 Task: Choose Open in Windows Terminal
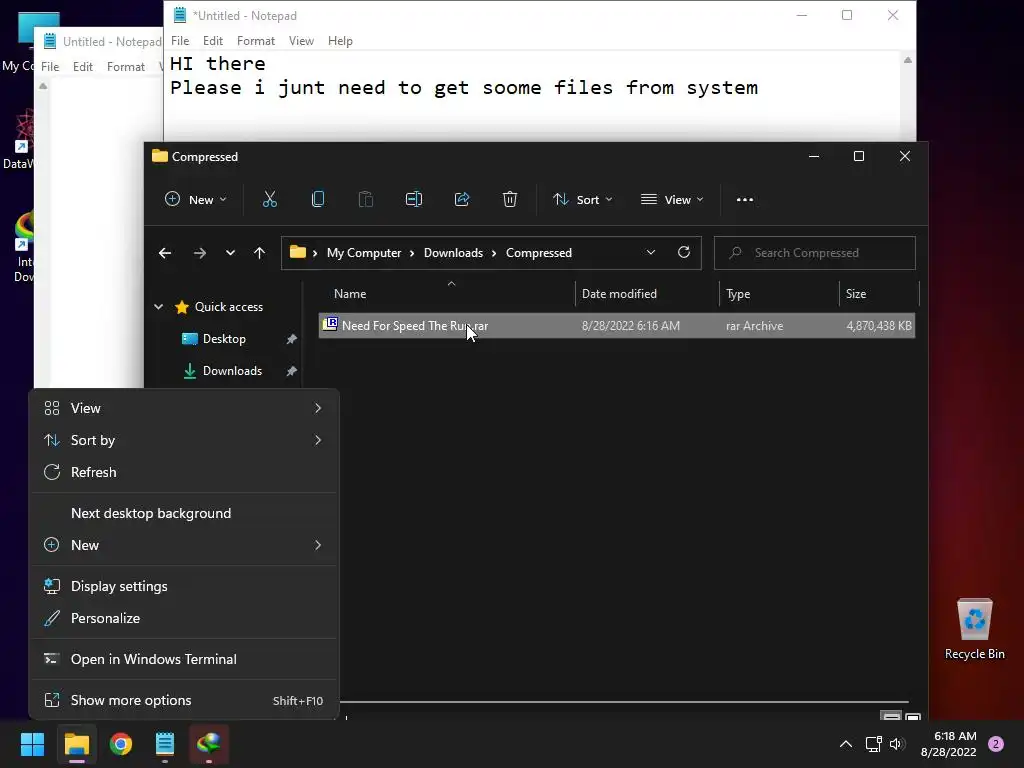[x=184, y=659]
